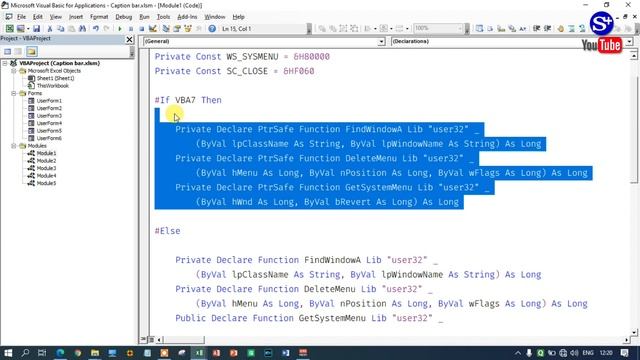Screen dimensions: 640x360
Task: Collapse the VBAProject (Caption bar.xlsm) node
Action: [5, 63]
